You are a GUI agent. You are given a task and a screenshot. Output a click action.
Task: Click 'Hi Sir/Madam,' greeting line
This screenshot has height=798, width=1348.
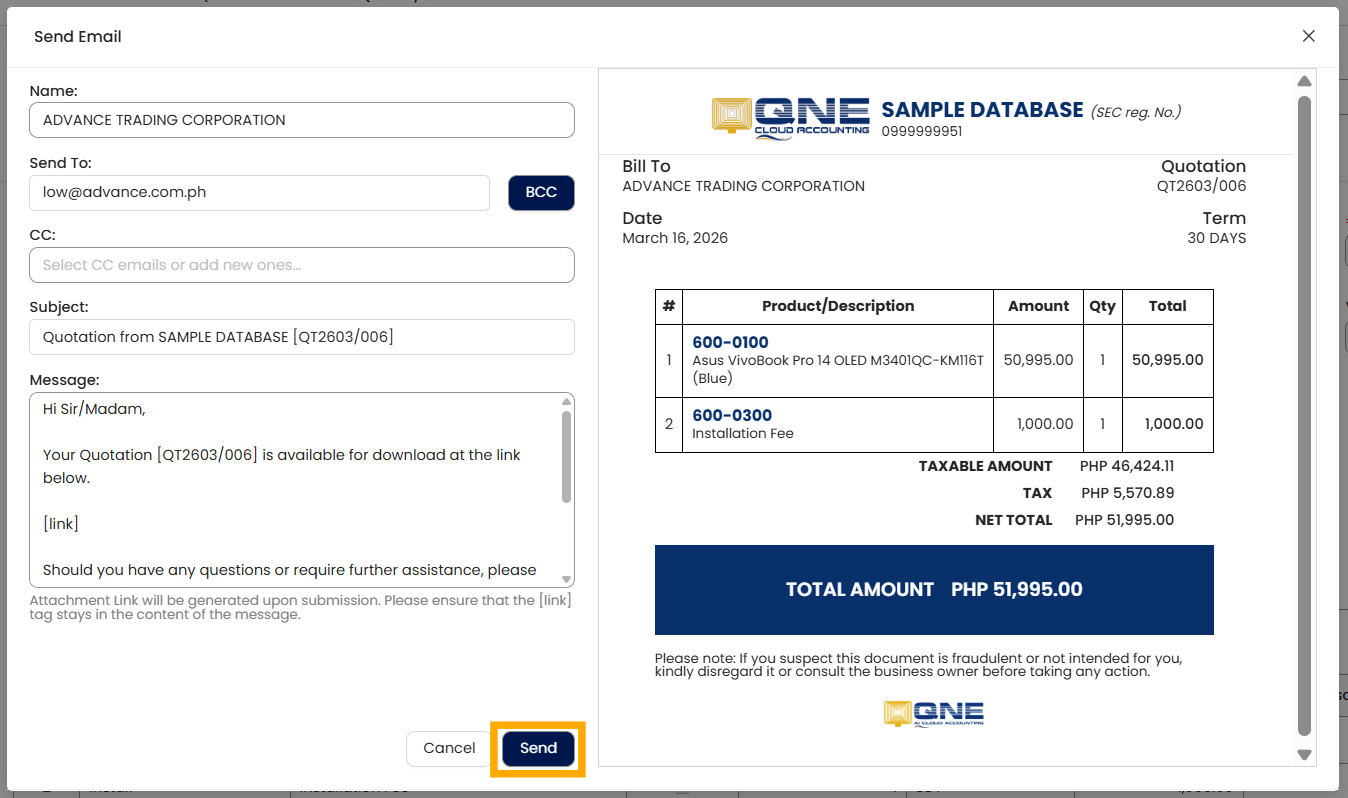pos(94,409)
